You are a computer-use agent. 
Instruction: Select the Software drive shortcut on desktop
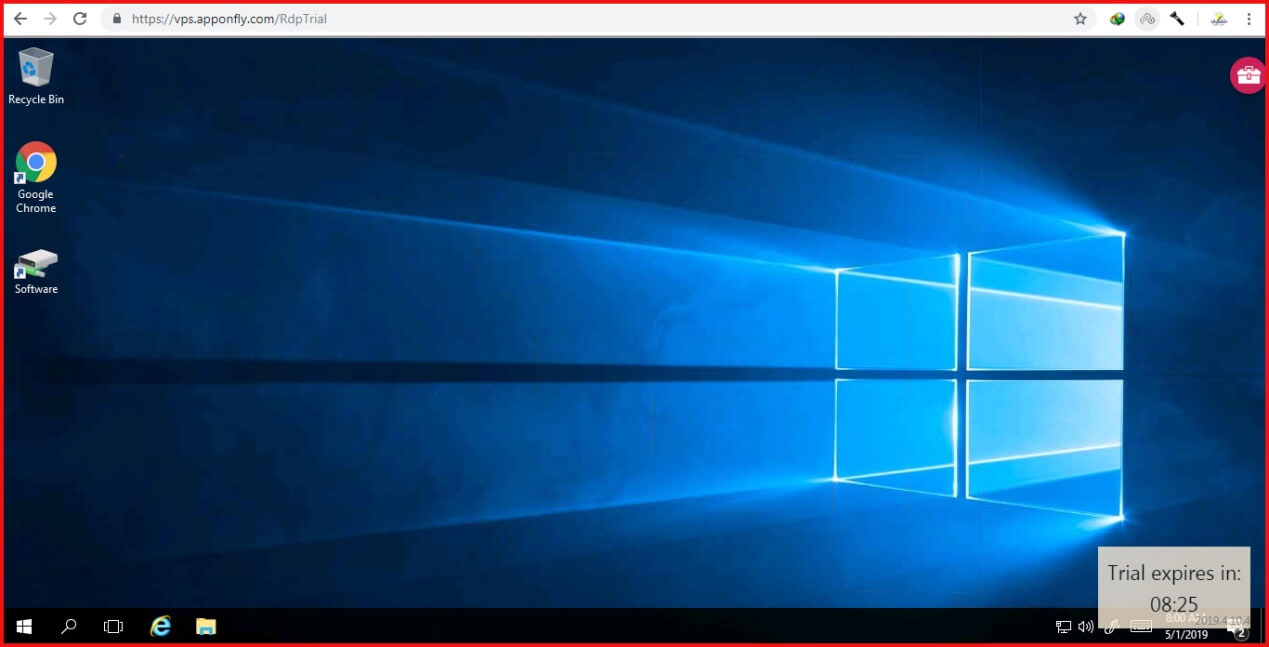coord(36,272)
